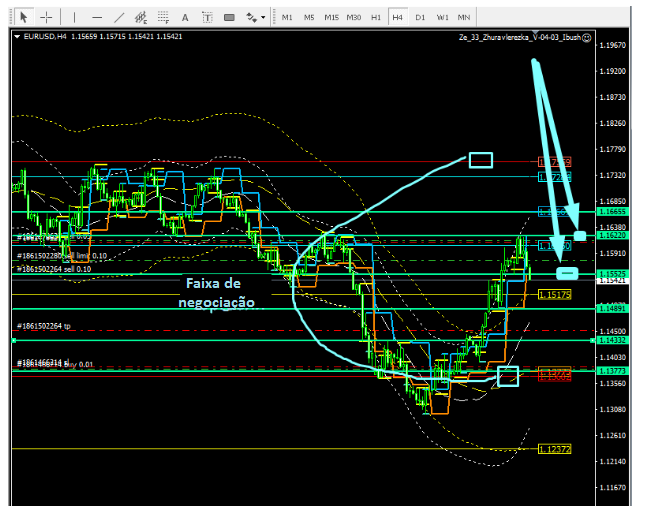Choose the text 'A' tool
This screenshot has height=526, width=645.
[185, 17]
